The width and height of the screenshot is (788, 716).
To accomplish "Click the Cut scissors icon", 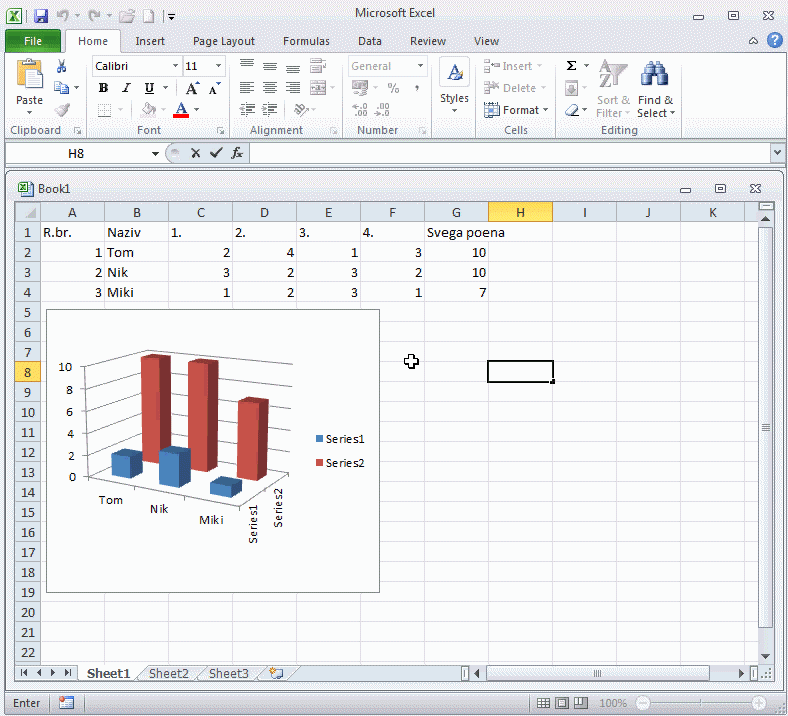I will point(62,66).
